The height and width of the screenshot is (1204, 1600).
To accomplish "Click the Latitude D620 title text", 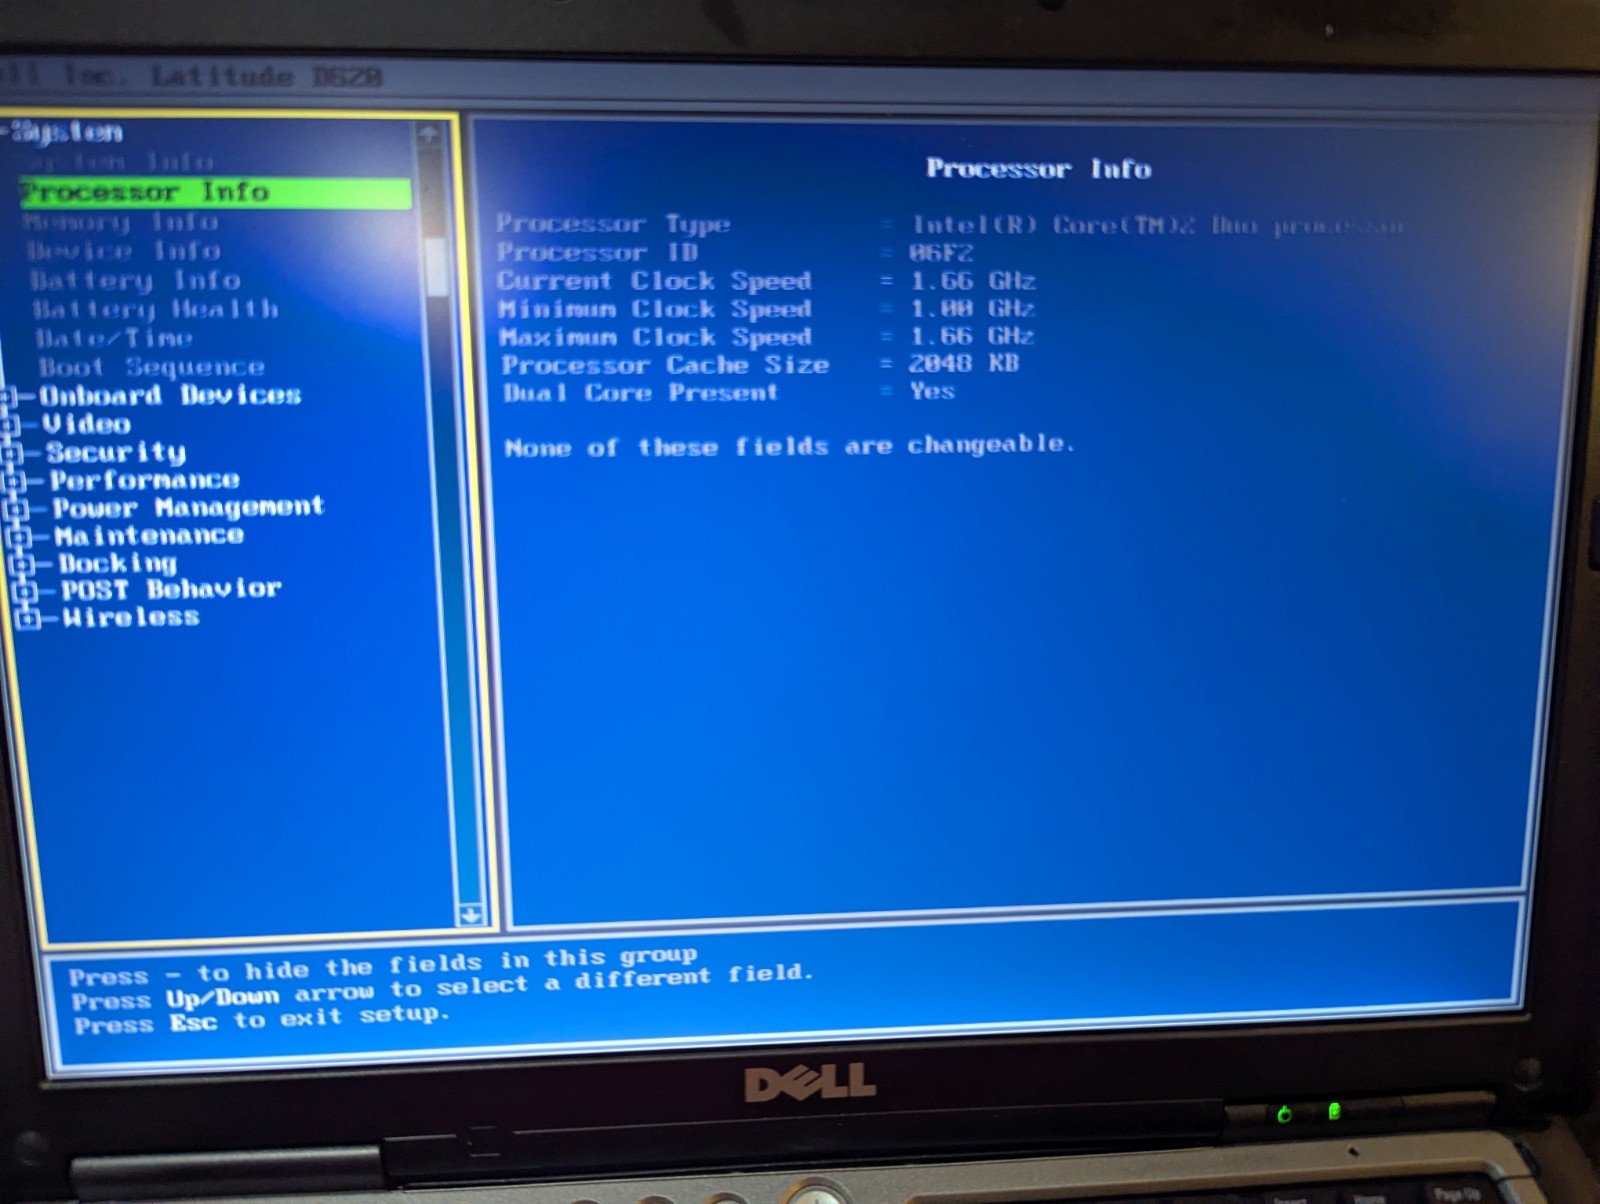I will pyautogui.click(x=267, y=76).
